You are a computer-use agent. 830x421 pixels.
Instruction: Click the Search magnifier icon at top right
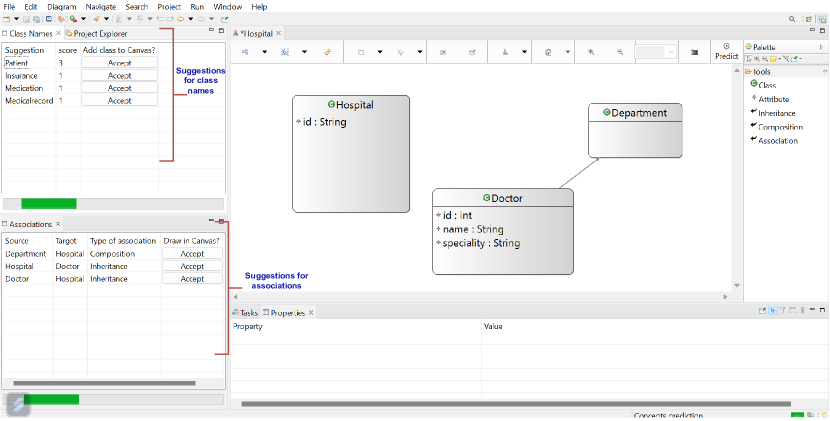click(x=792, y=19)
